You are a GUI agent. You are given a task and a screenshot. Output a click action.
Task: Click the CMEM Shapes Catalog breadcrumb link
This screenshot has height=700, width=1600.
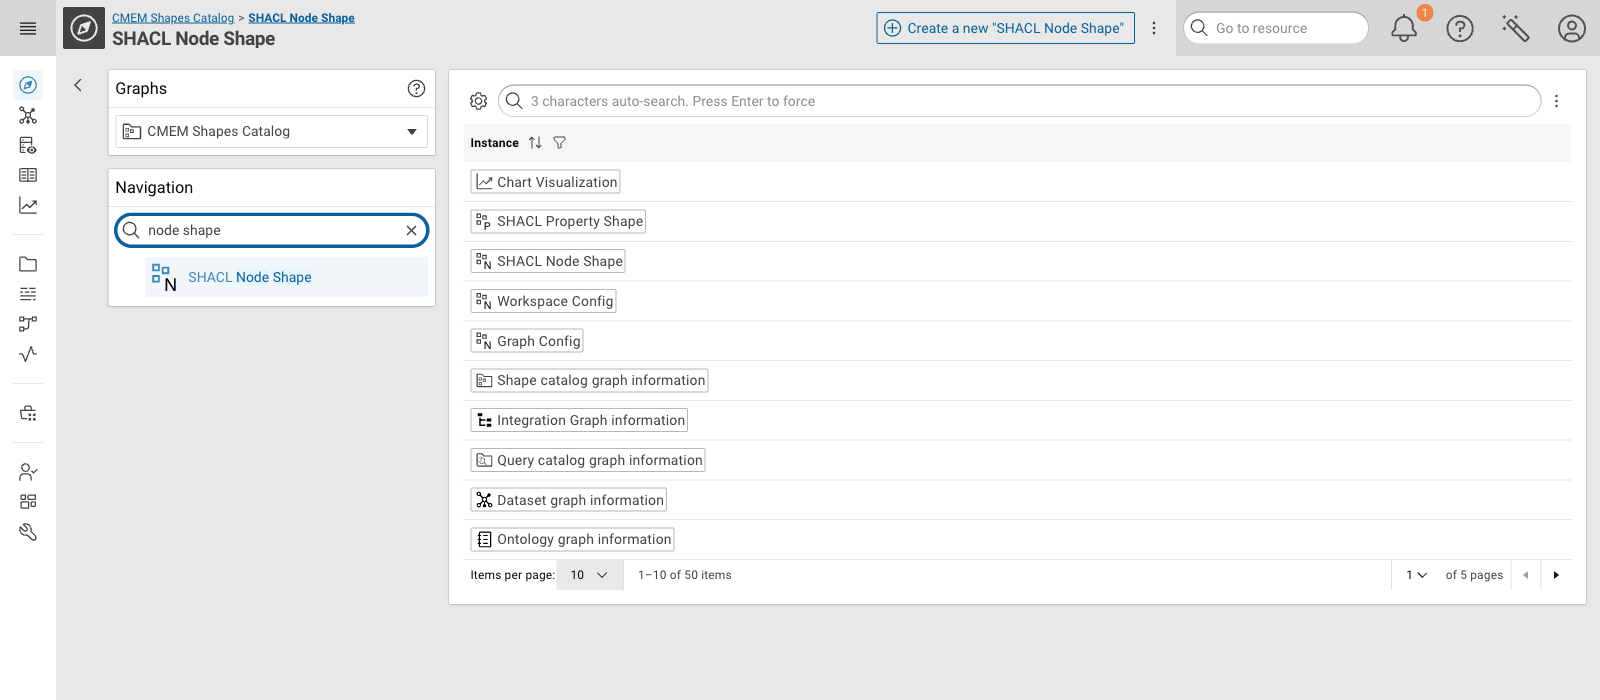(173, 18)
